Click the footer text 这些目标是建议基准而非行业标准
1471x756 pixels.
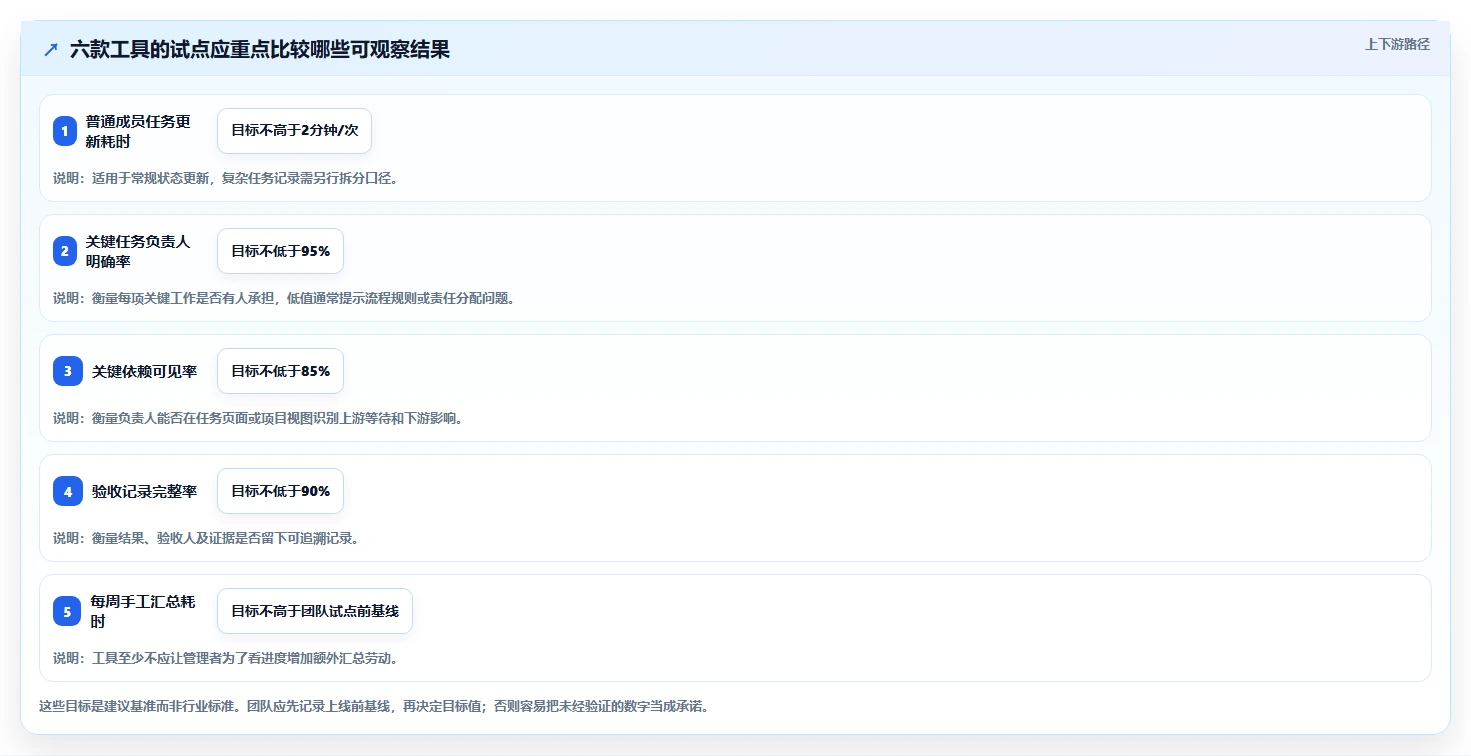[374, 706]
